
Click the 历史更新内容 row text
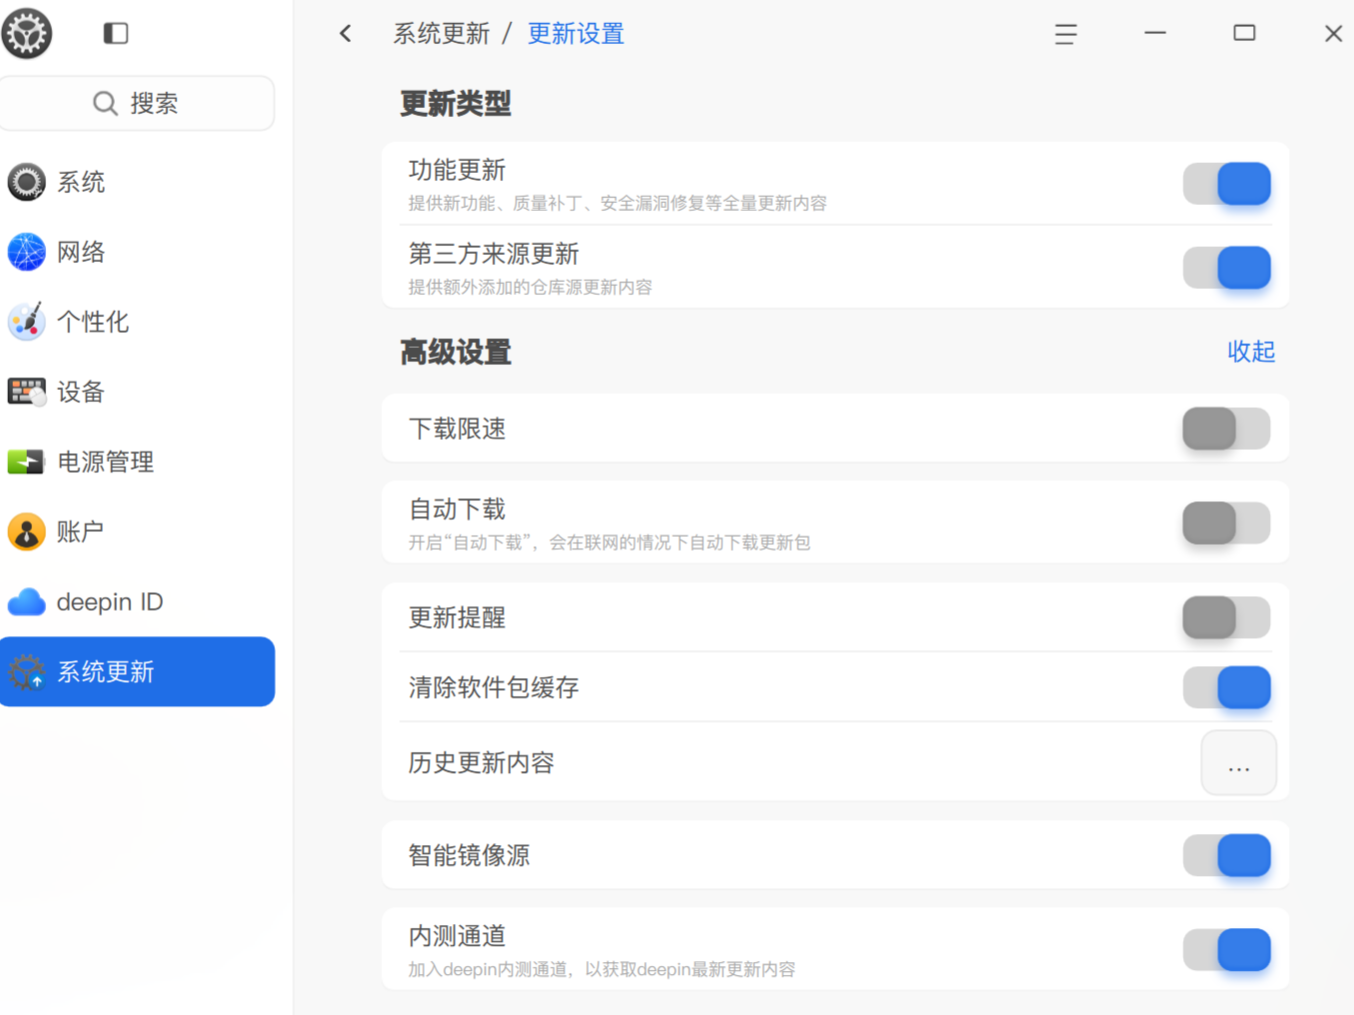click(x=481, y=763)
